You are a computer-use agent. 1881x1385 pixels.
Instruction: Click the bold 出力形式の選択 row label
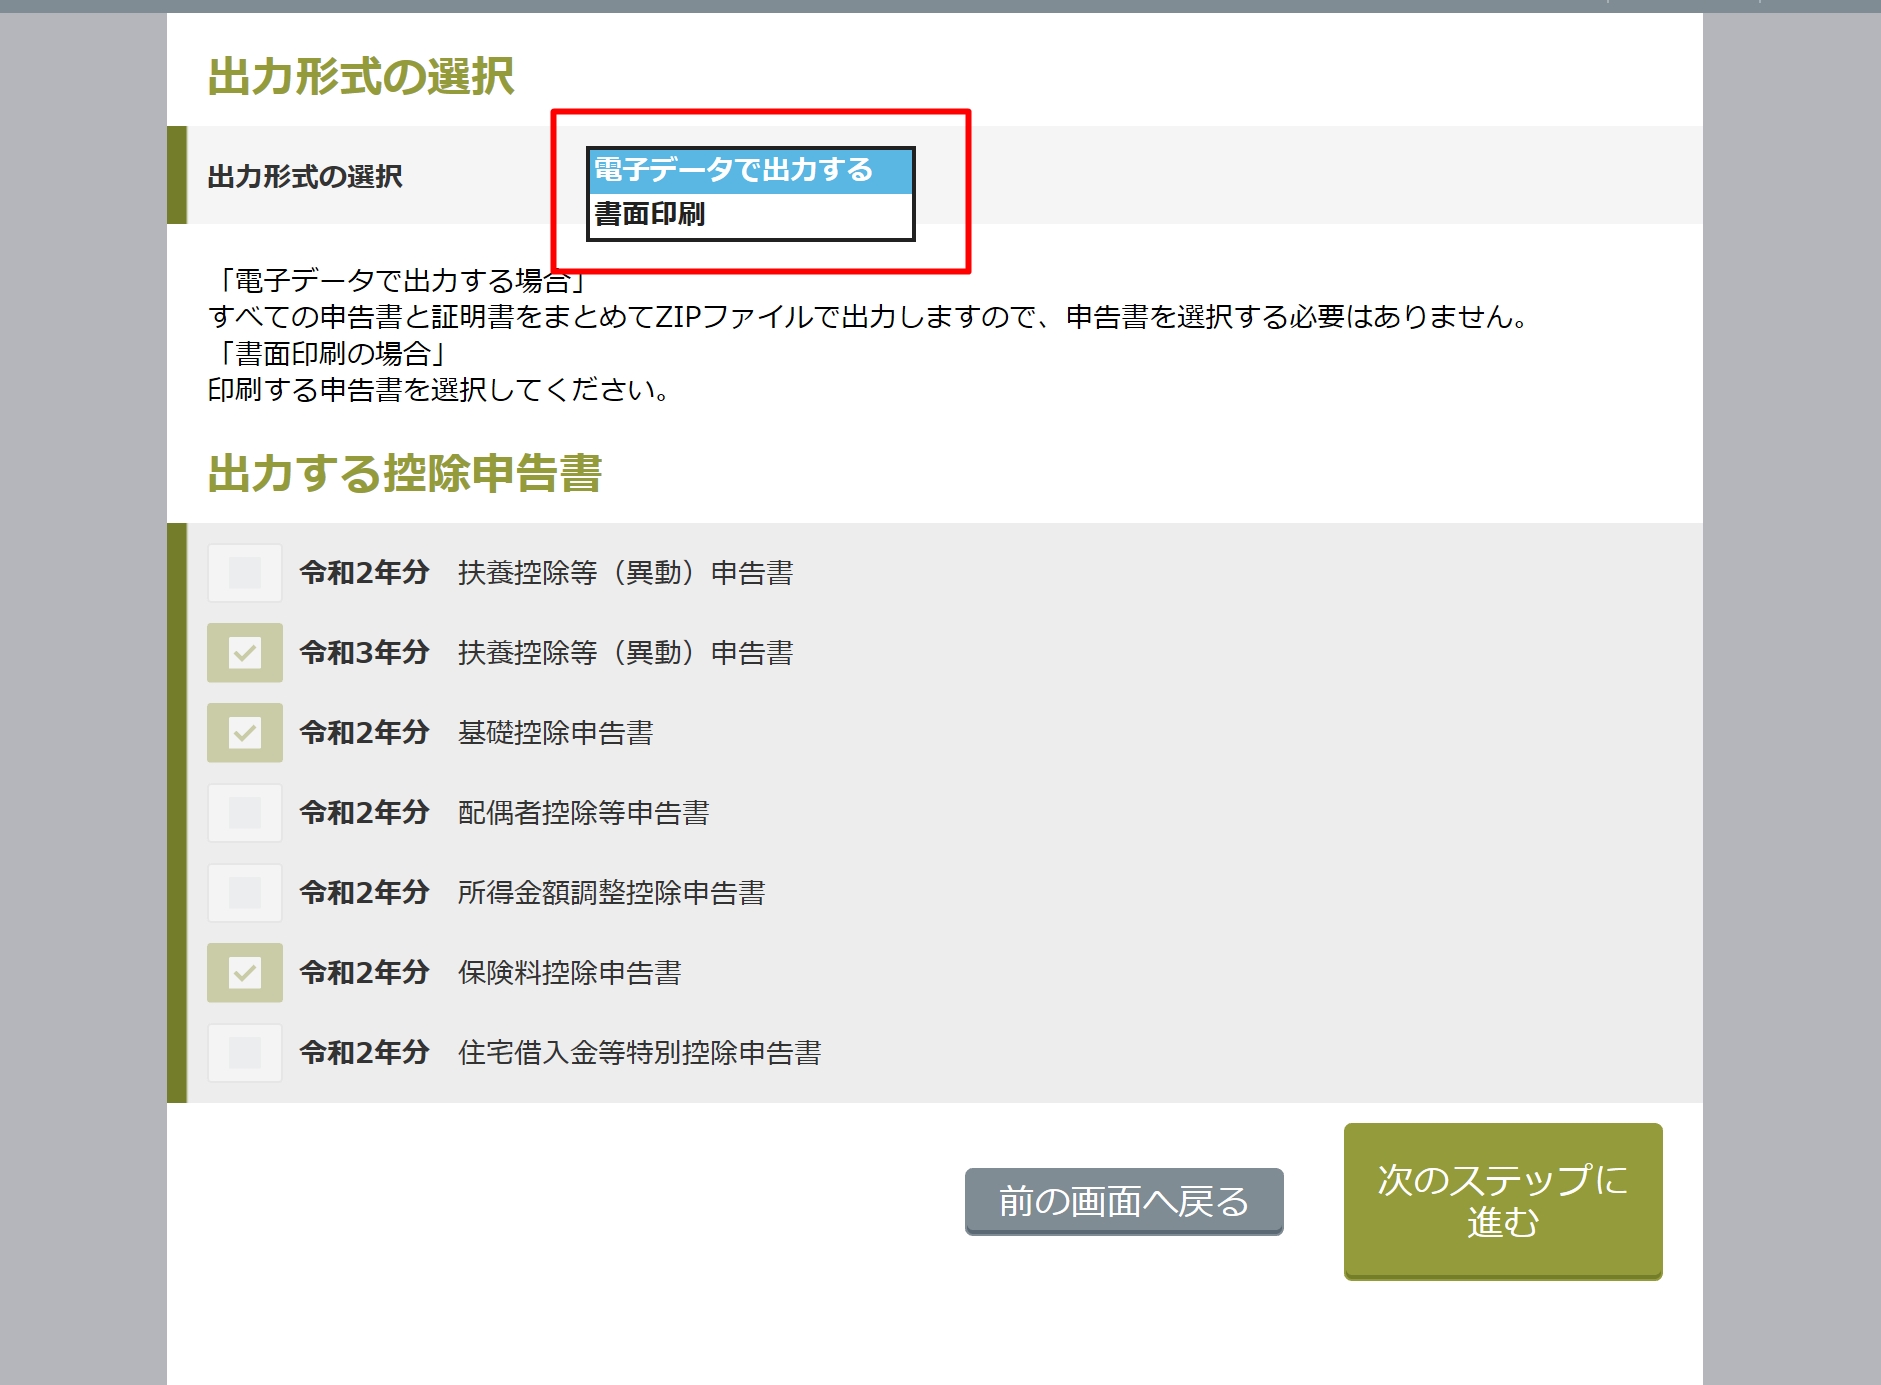coord(305,177)
